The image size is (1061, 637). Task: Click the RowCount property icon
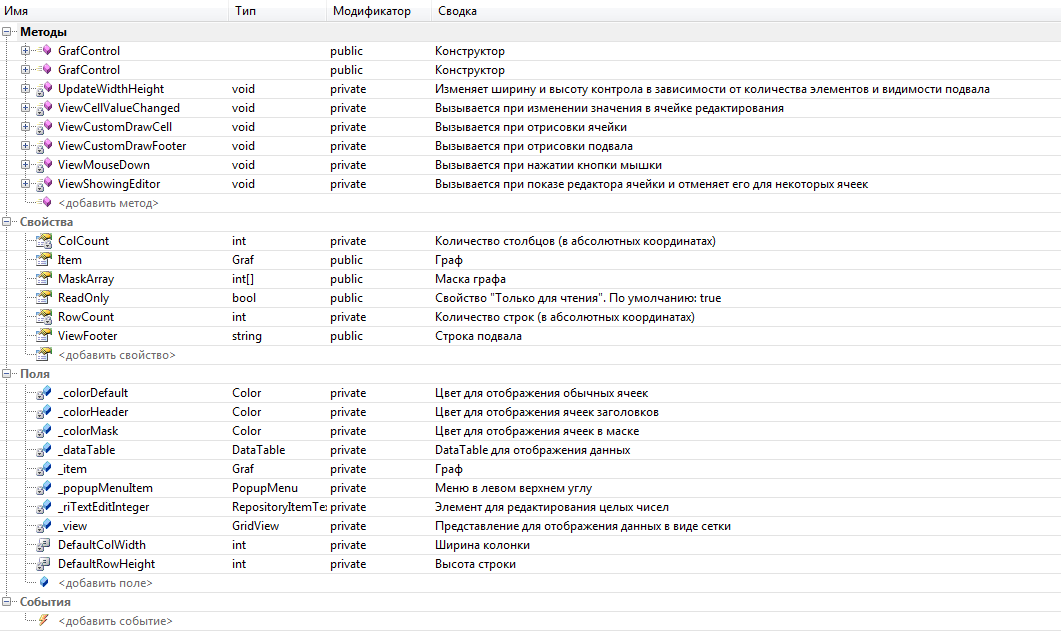pos(44,316)
